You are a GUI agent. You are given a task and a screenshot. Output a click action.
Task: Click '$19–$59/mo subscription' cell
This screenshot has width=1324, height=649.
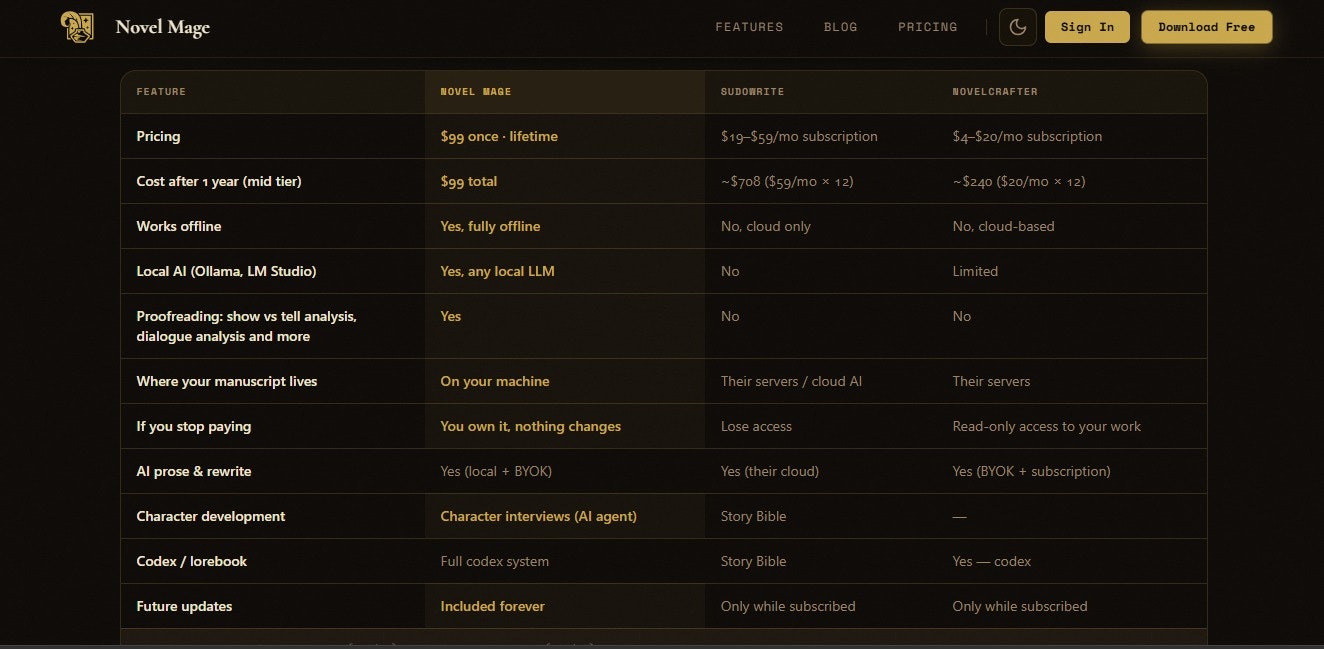(799, 136)
